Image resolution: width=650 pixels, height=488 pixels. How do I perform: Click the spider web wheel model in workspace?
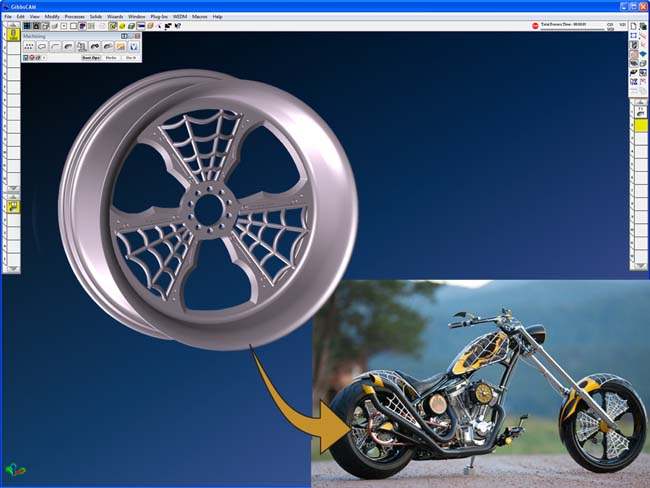[x=208, y=209]
